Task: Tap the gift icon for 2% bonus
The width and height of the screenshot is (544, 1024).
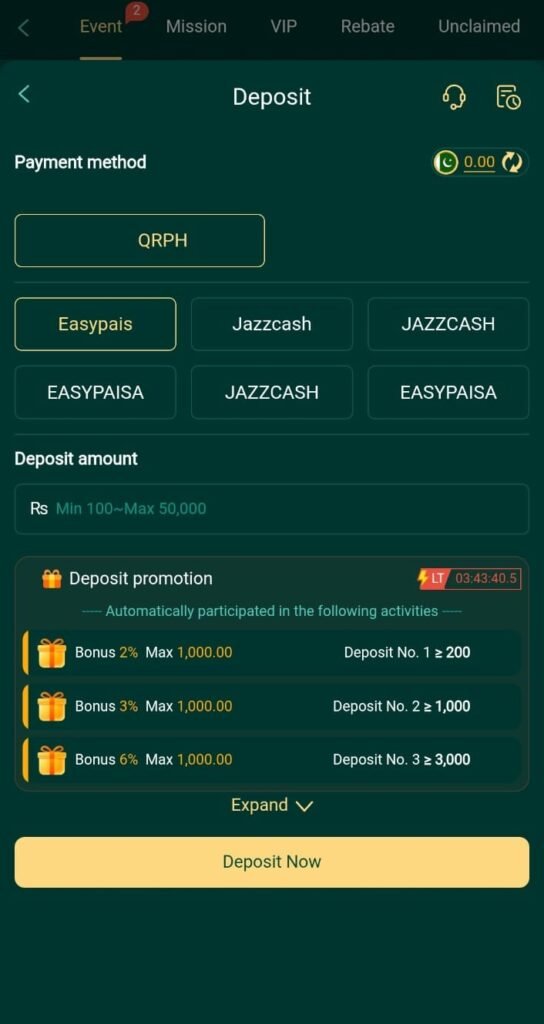Action: click(x=52, y=652)
